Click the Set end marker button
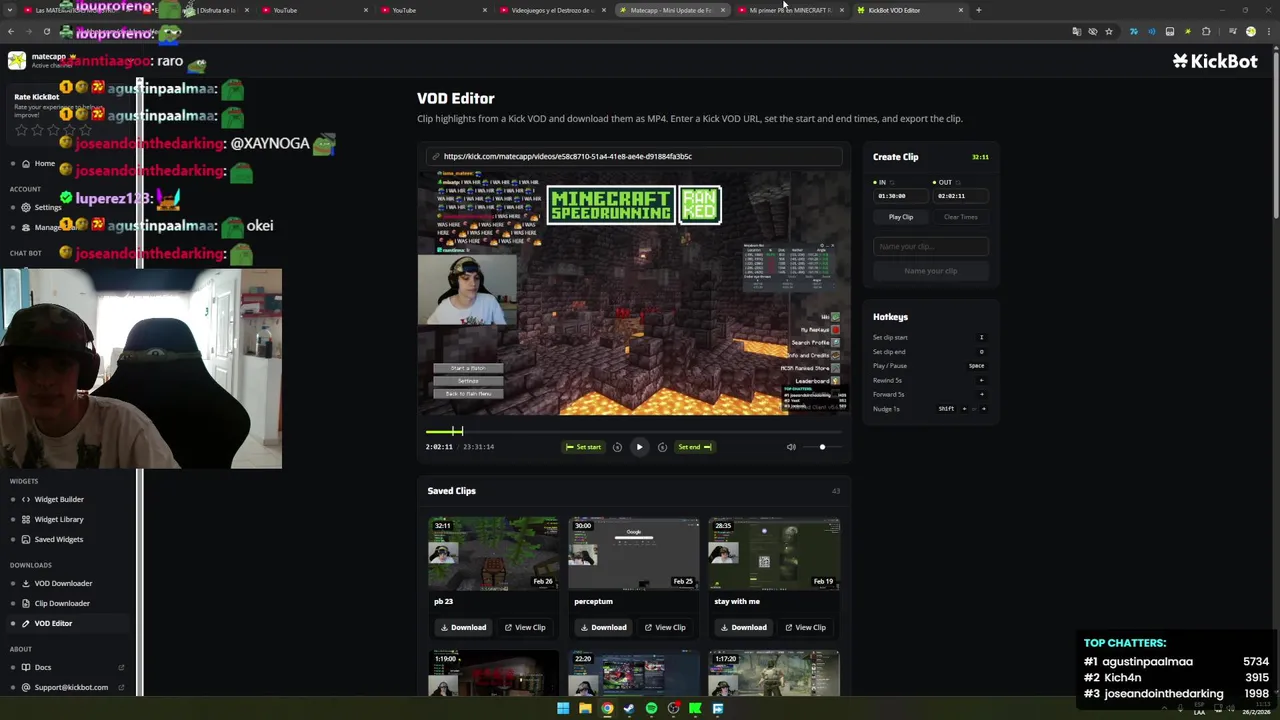This screenshot has width=1280, height=720. coord(695,447)
